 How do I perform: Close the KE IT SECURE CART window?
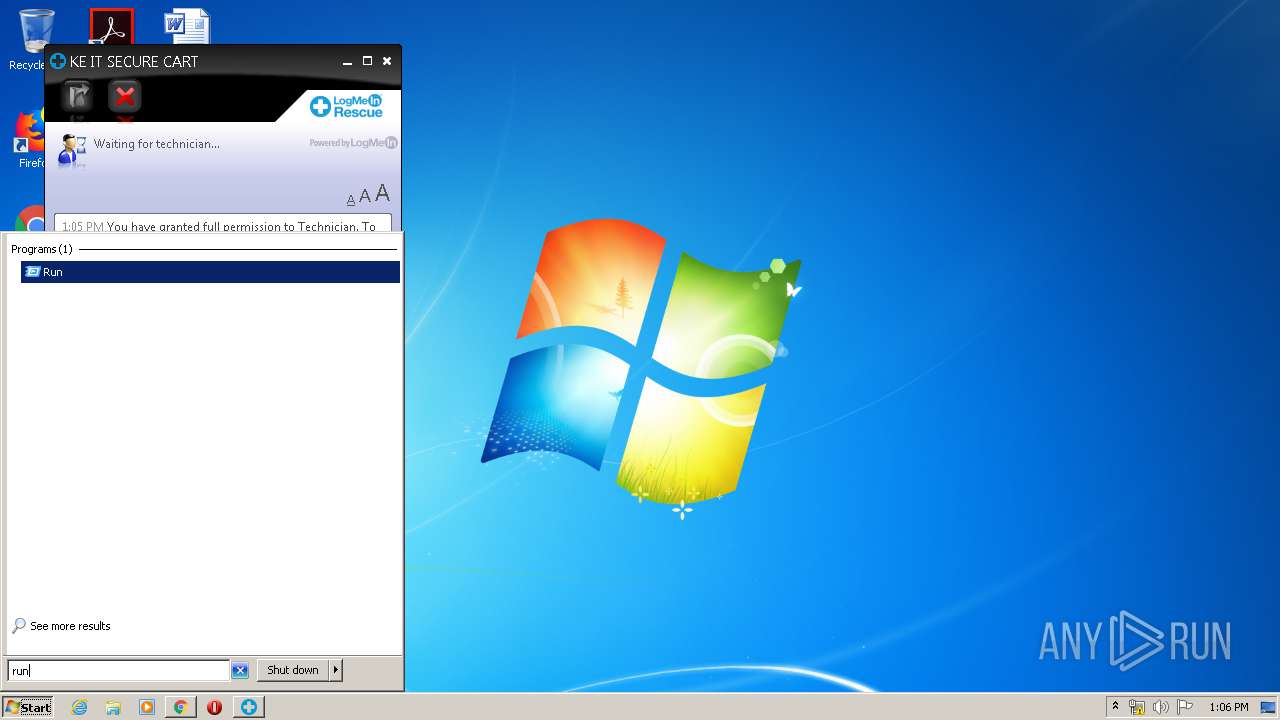387,61
